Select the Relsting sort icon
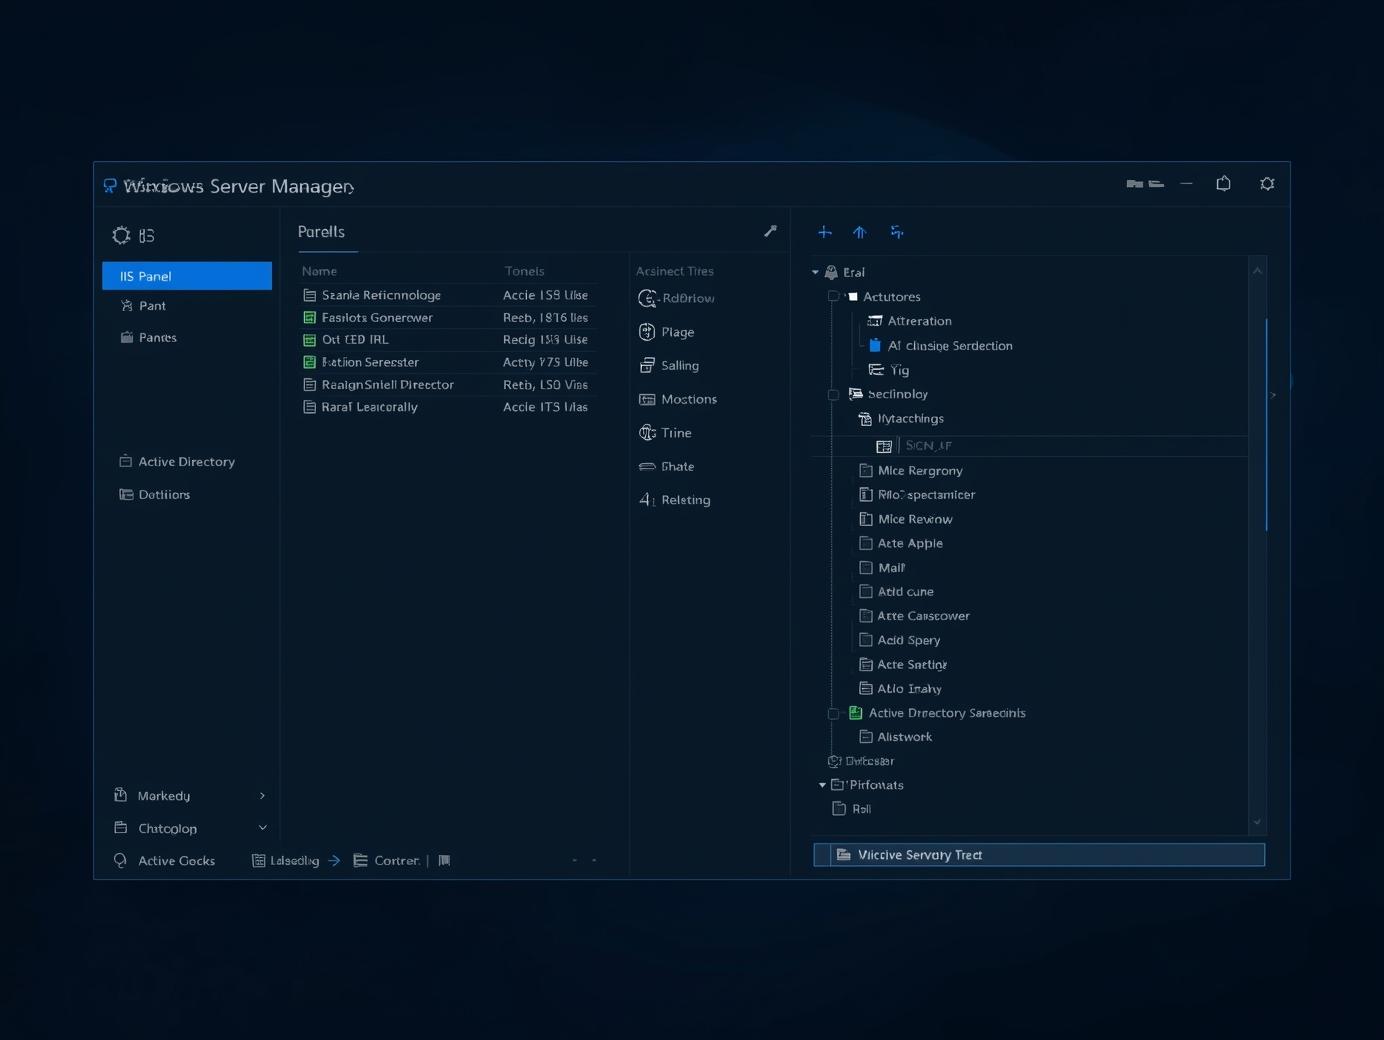Screen dimensions: 1384x1040 [645, 500]
